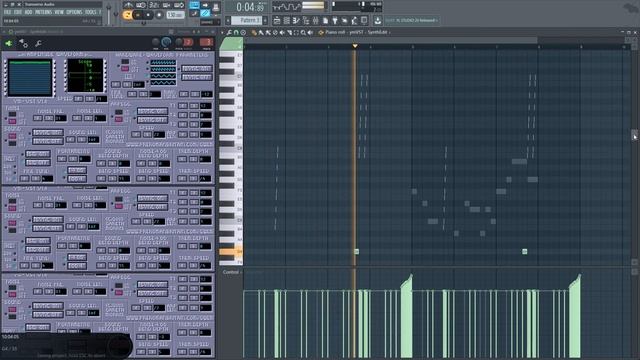Open the global snap selector dropdown
The image size is (640, 360).
pyautogui.click(x=209, y=22)
